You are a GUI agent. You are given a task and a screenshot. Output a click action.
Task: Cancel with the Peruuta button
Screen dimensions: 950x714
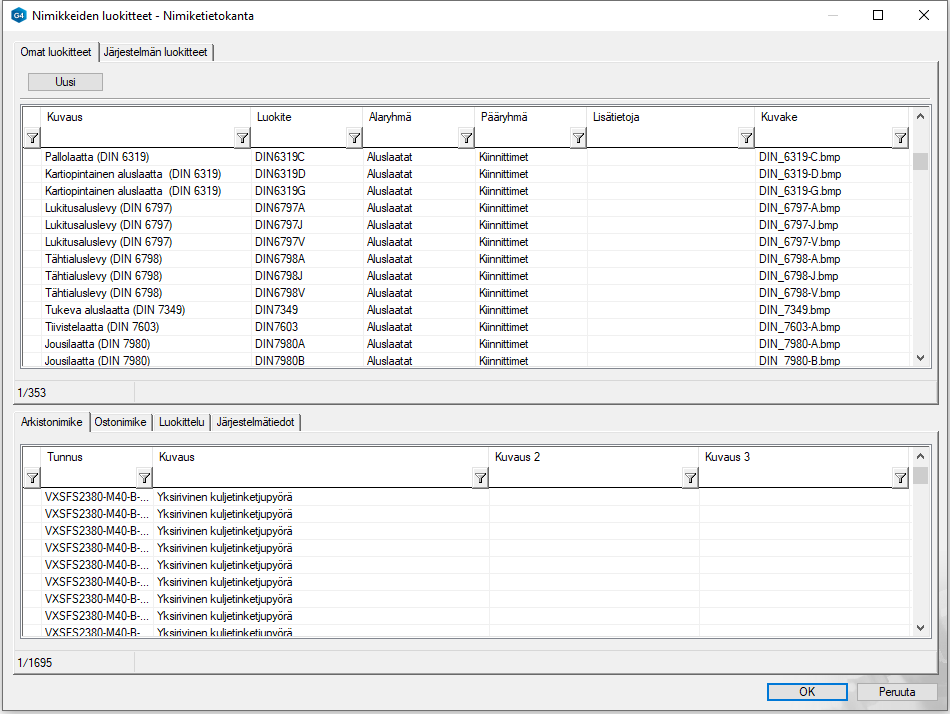pos(896,692)
